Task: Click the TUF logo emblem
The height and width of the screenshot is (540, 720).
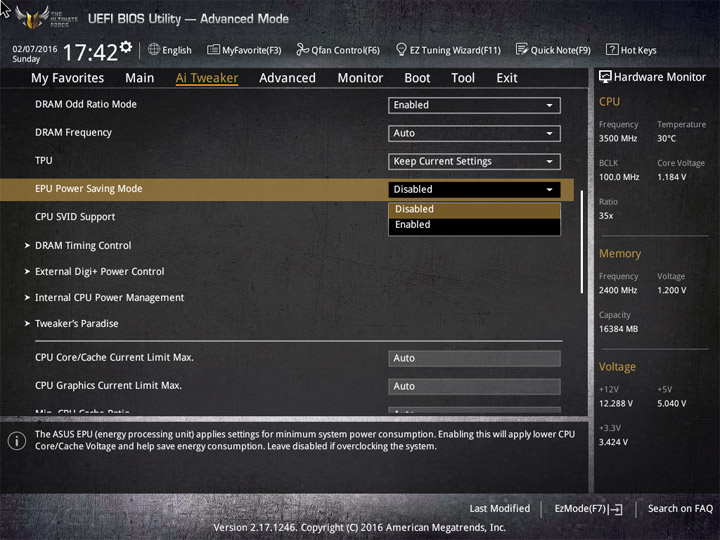Action: (32, 17)
